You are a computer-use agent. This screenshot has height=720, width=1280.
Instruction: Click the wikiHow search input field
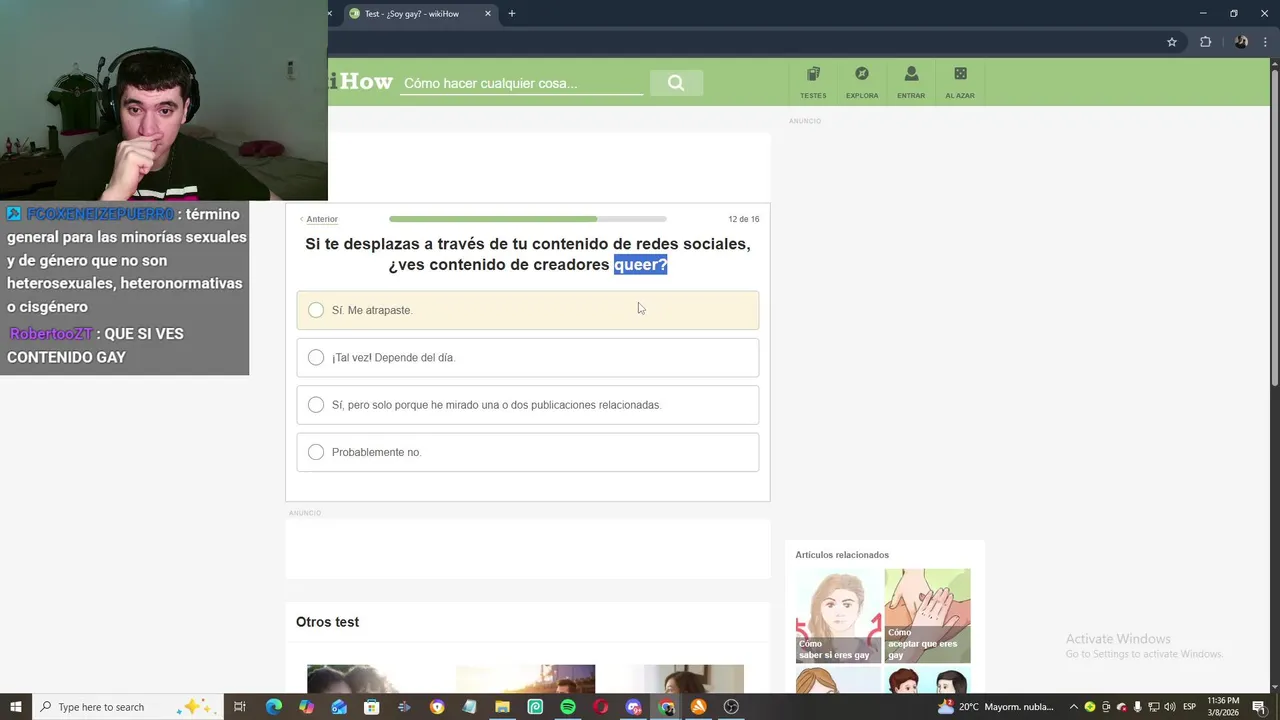tap(522, 83)
